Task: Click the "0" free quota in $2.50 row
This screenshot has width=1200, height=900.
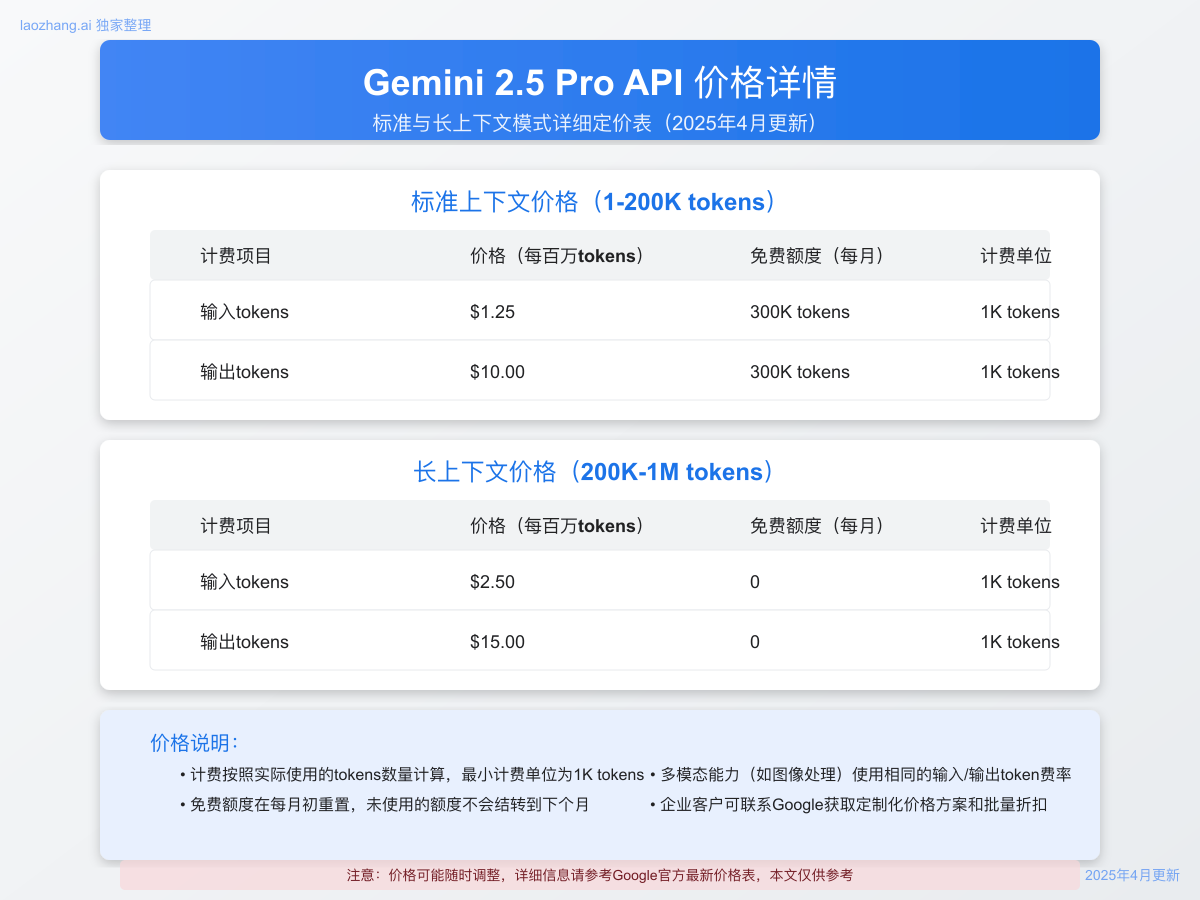Action: point(755,582)
